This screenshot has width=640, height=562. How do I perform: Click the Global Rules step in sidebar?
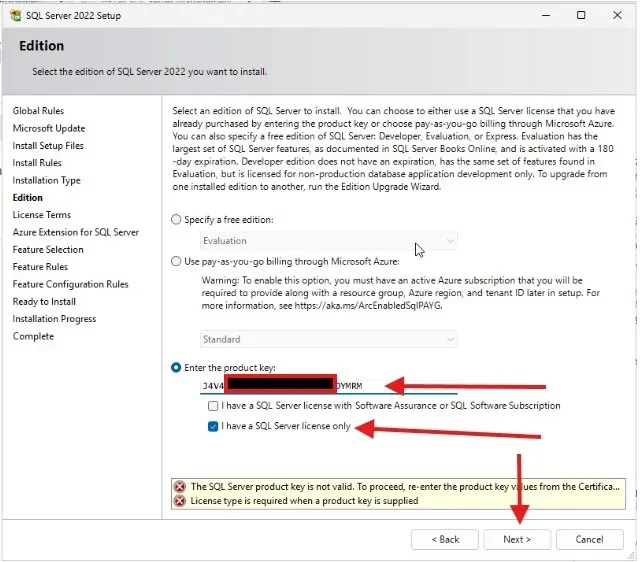coord(38,111)
